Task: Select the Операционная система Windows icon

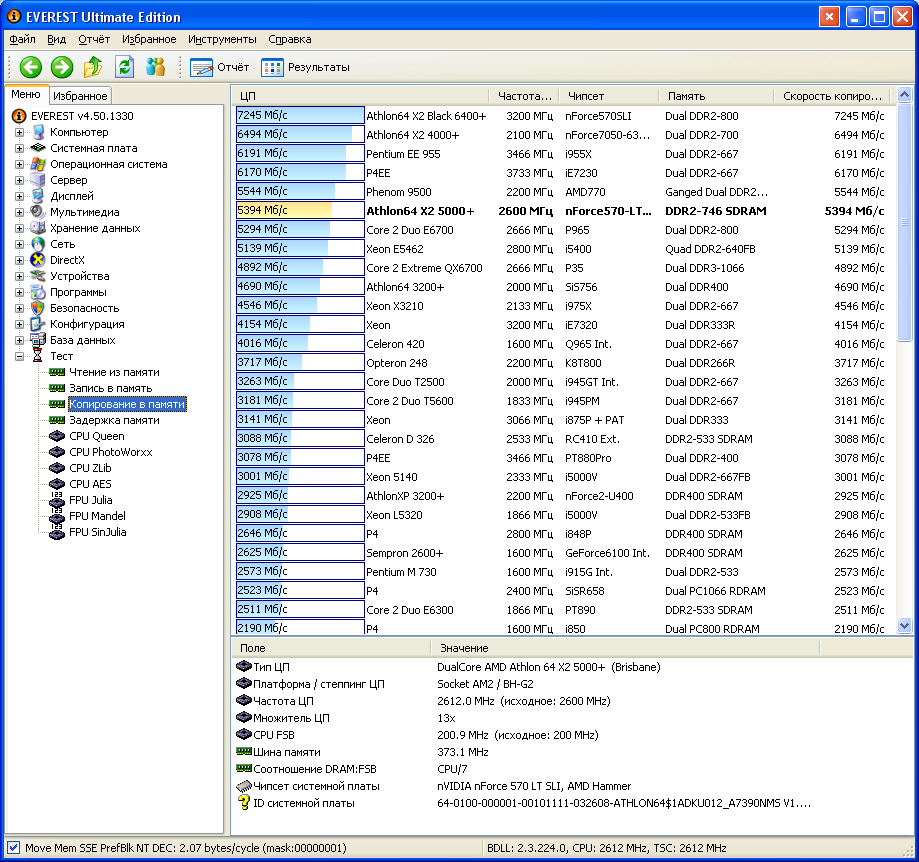Action: pyautogui.click(x=38, y=164)
